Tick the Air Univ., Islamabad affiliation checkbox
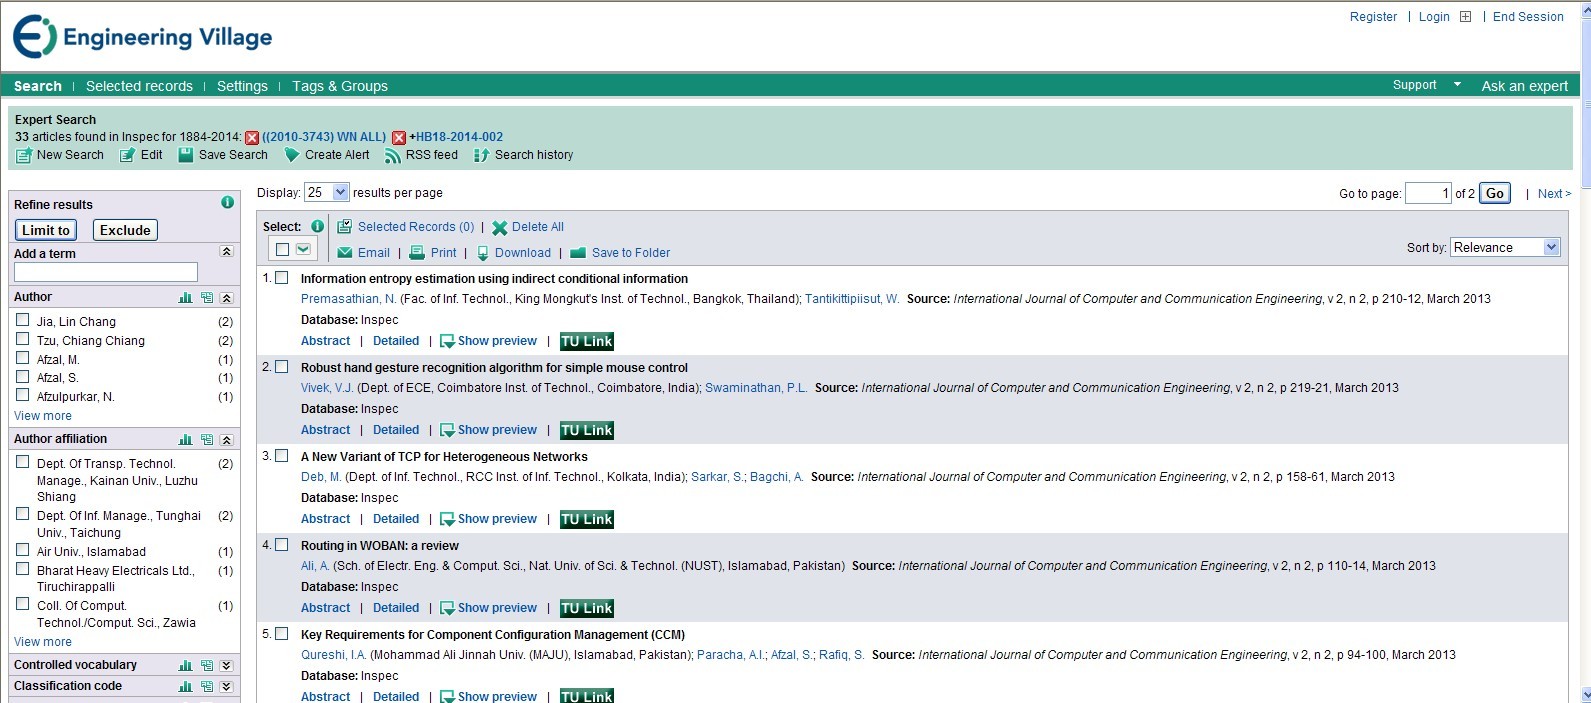Screen dimensions: 1591x703 [x=23, y=550]
